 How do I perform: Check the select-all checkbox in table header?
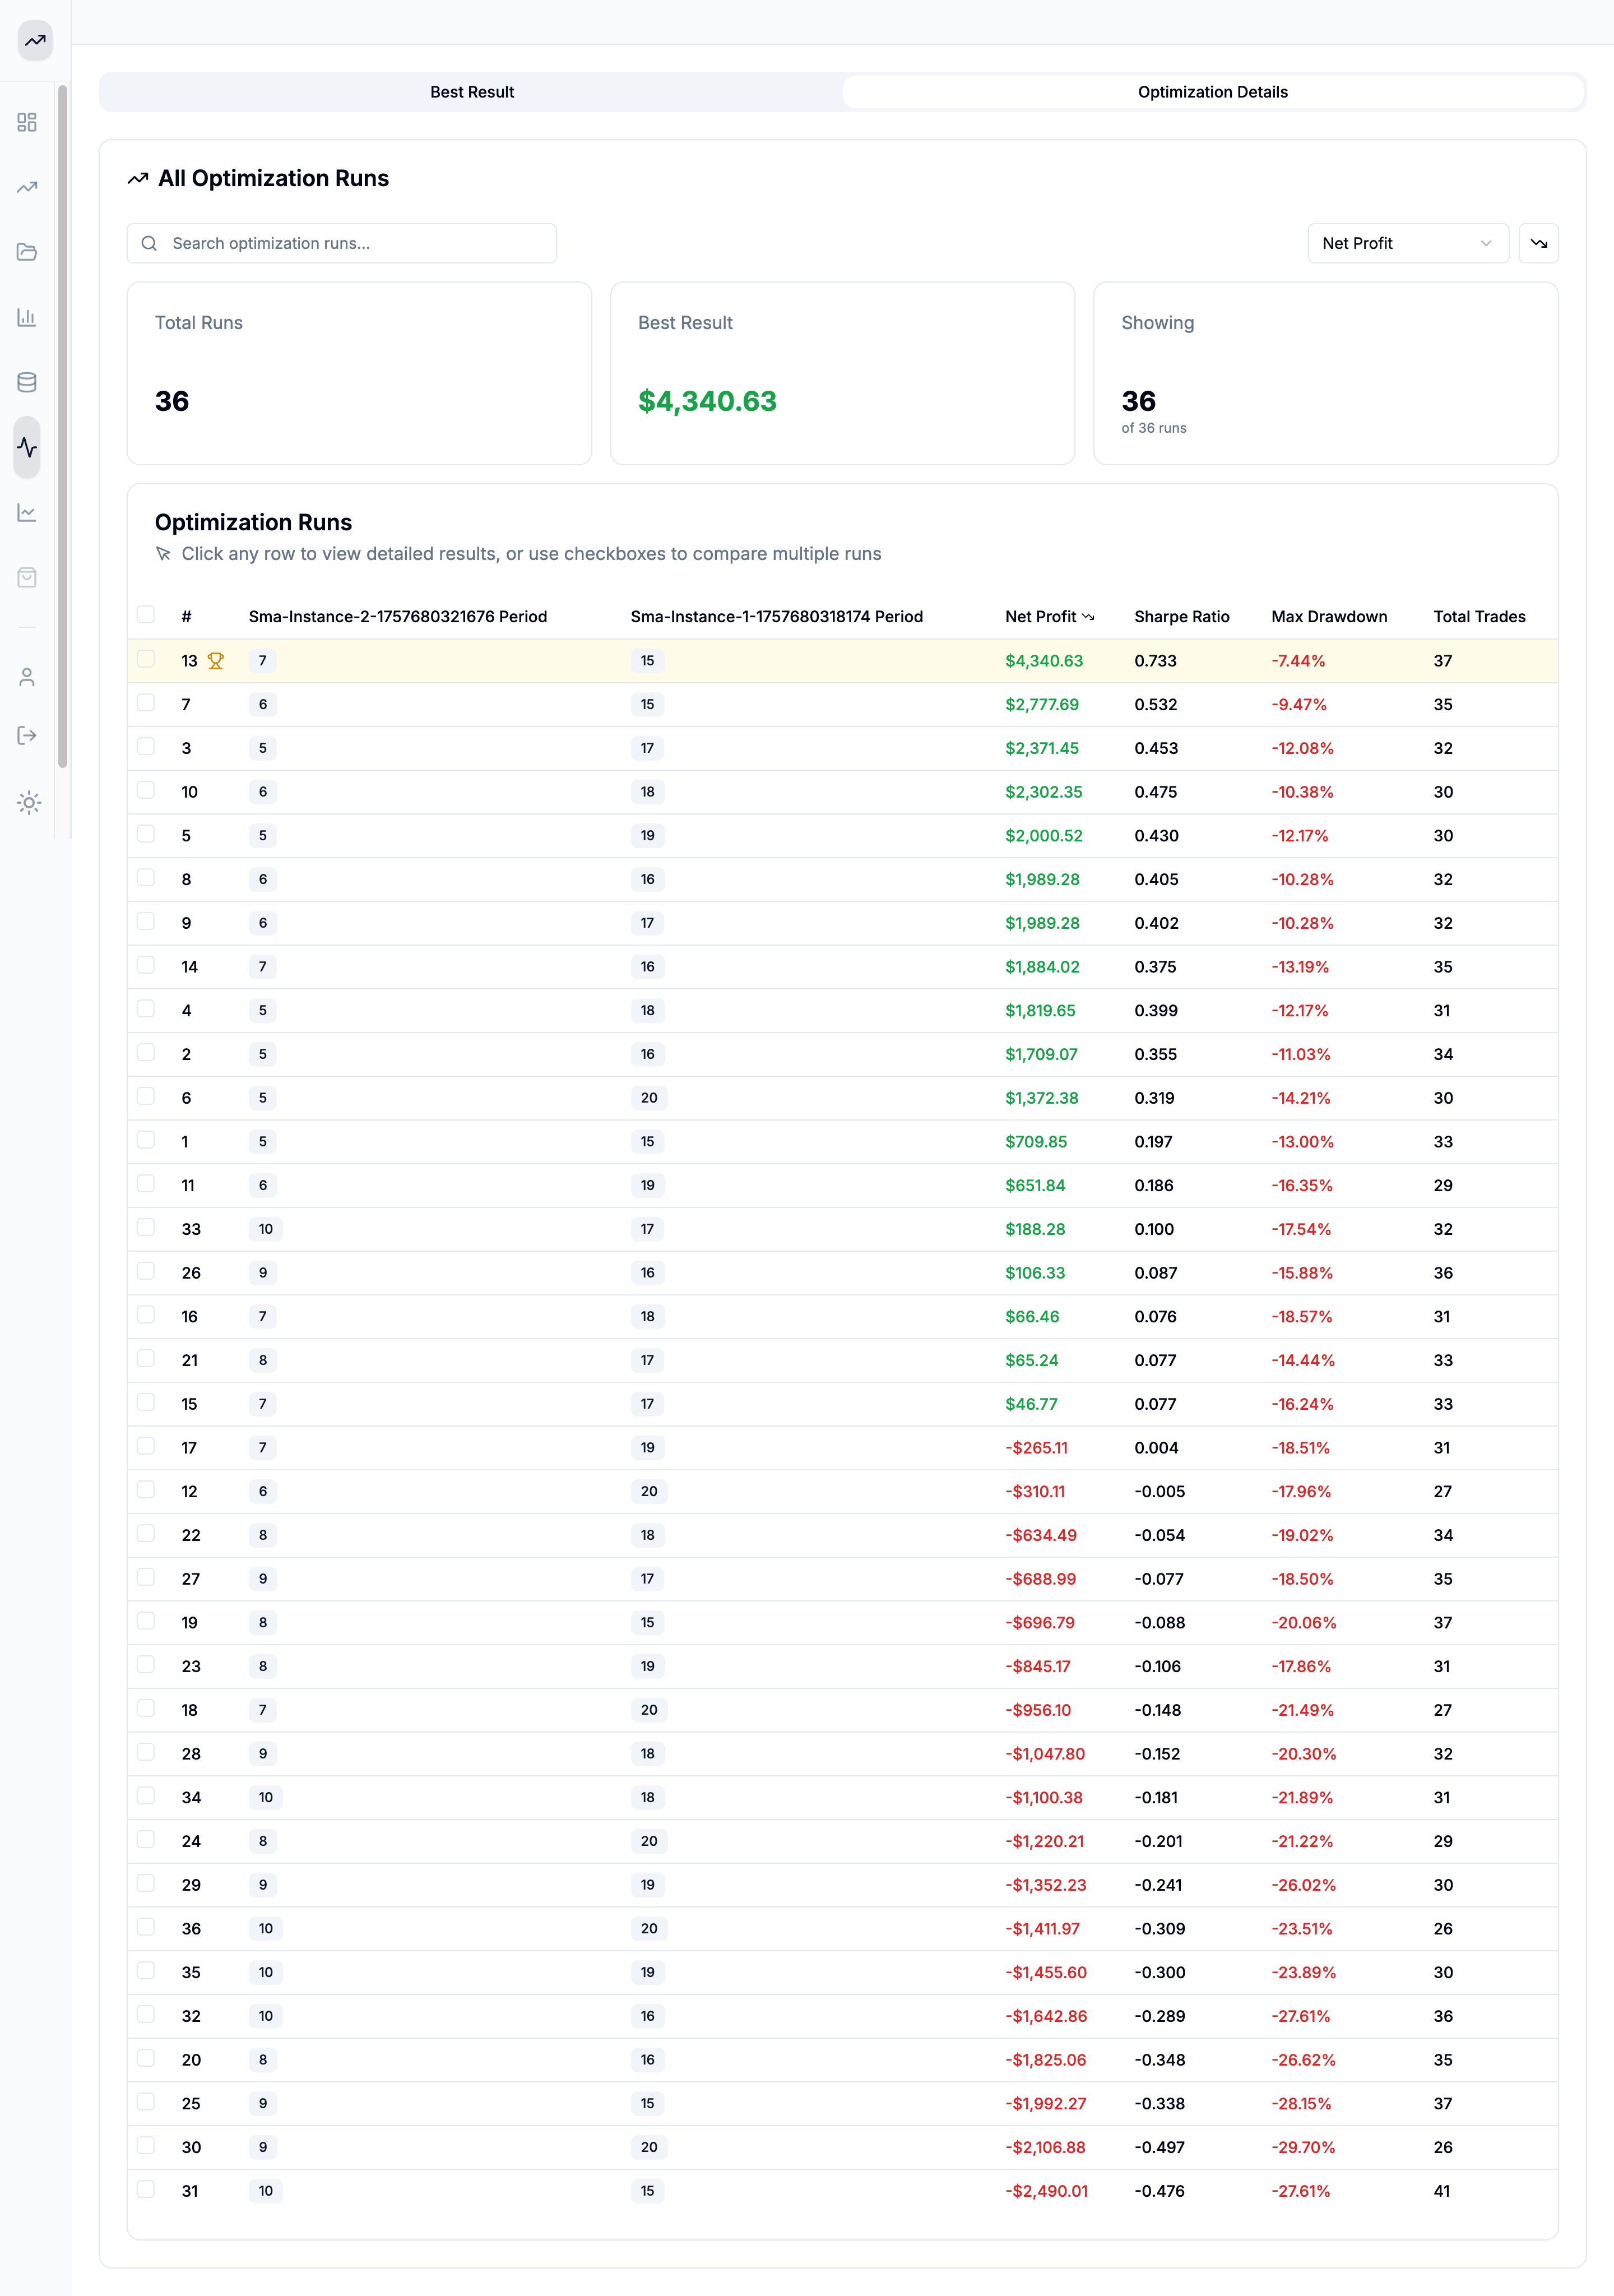(146, 615)
